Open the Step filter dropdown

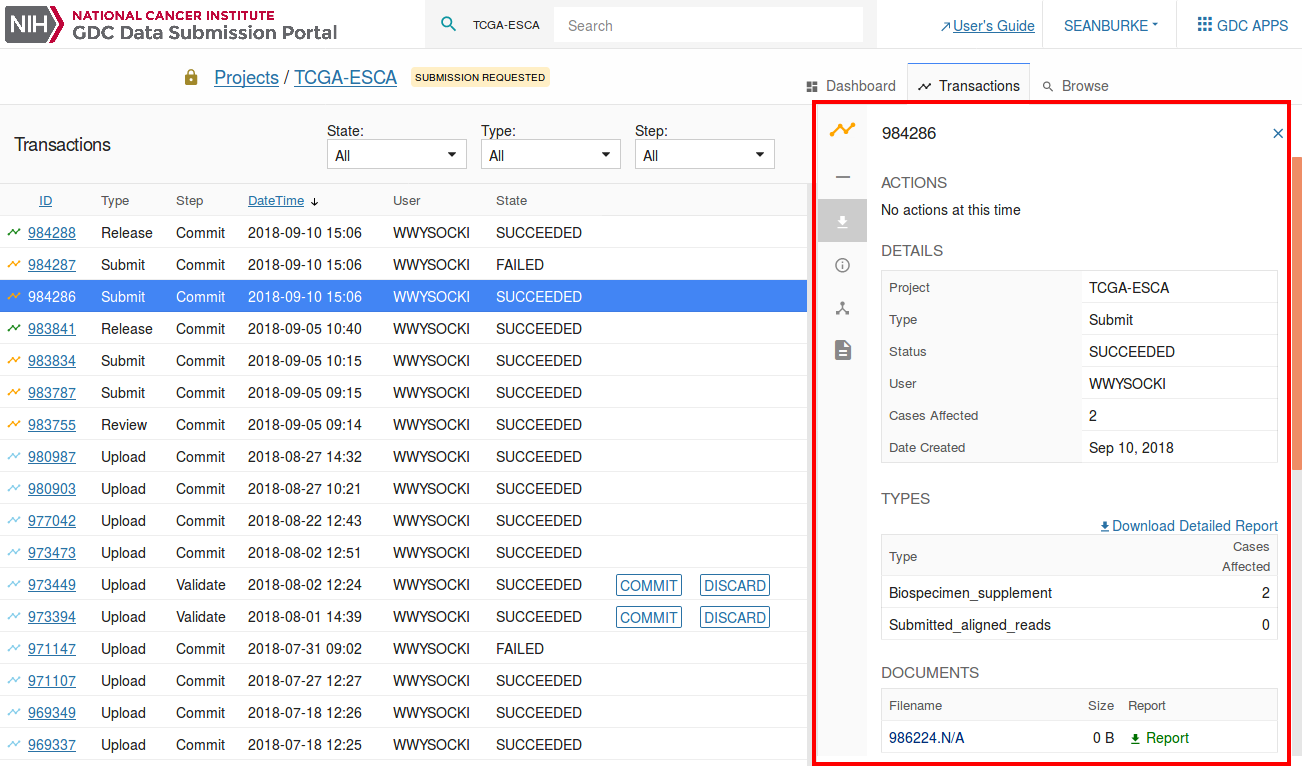pyautogui.click(x=704, y=155)
